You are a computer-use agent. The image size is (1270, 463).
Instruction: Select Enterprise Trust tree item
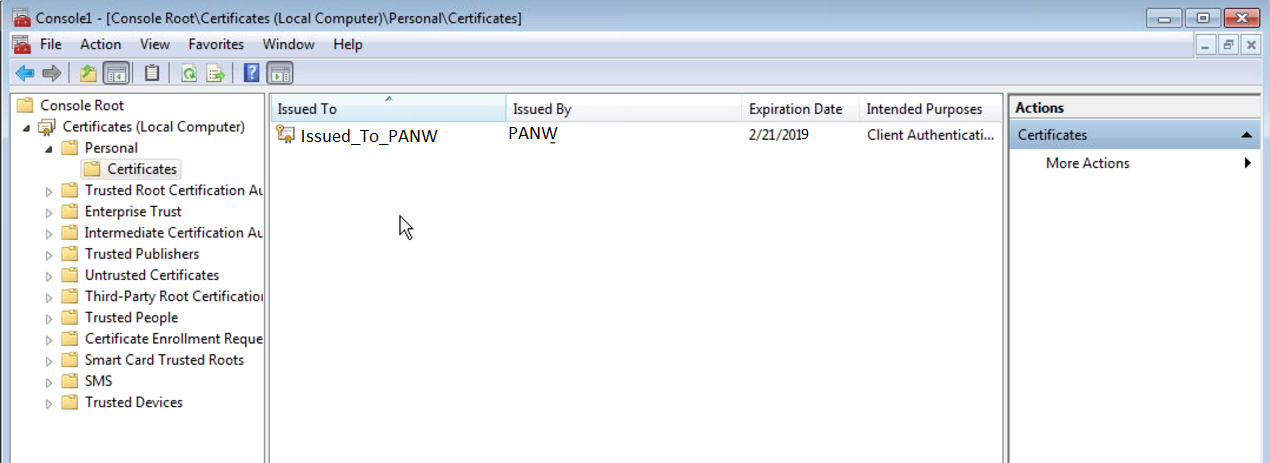tap(133, 211)
